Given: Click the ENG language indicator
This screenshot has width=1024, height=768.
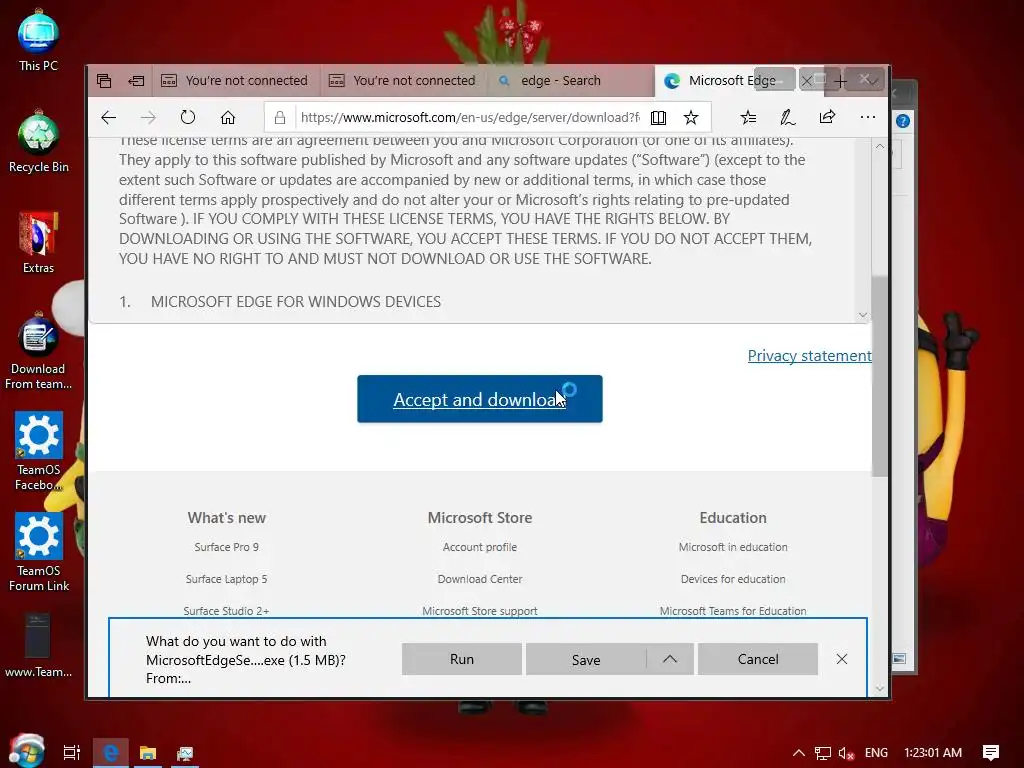Looking at the screenshot, I should 876,753.
